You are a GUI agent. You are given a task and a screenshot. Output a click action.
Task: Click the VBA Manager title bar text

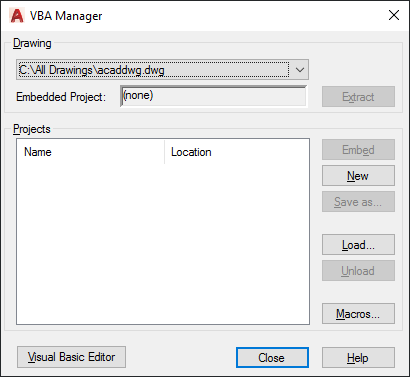[x=66, y=16]
